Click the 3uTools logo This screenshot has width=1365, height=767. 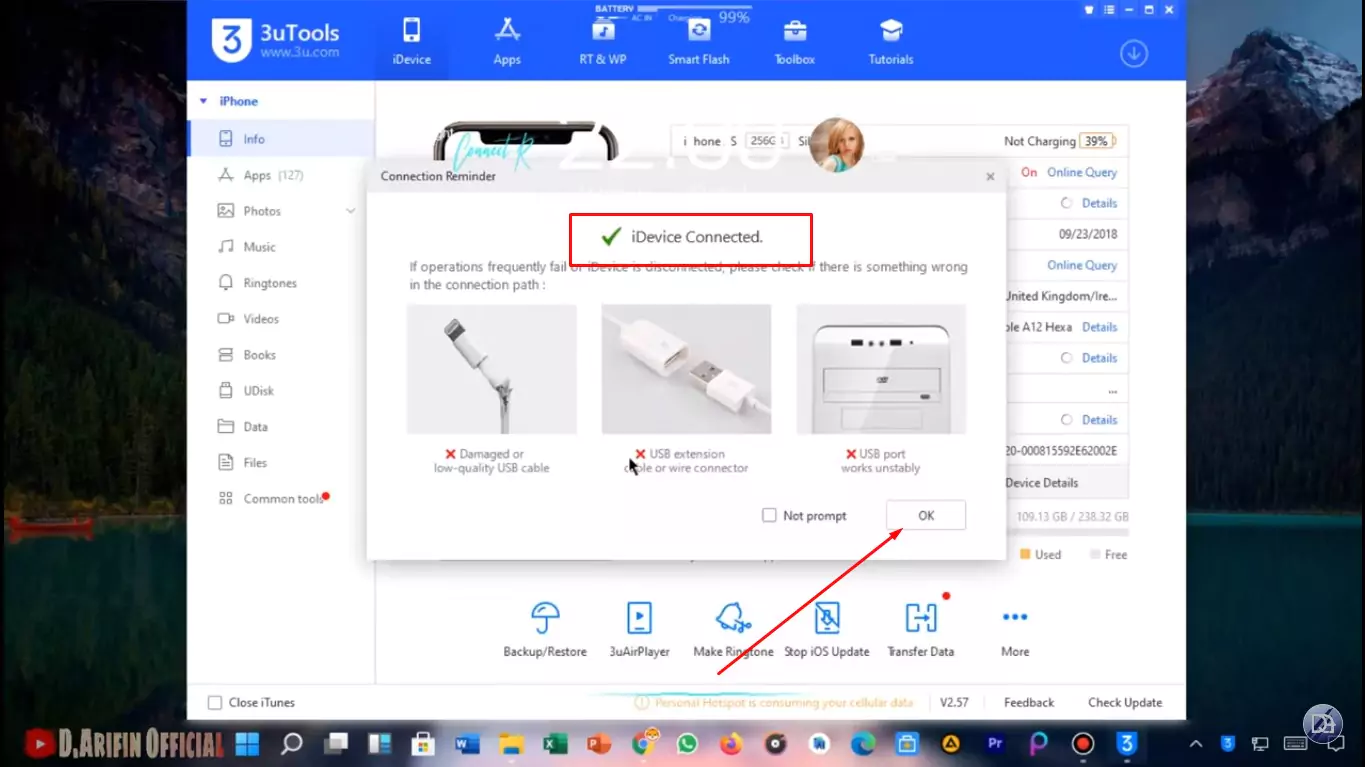(275, 40)
